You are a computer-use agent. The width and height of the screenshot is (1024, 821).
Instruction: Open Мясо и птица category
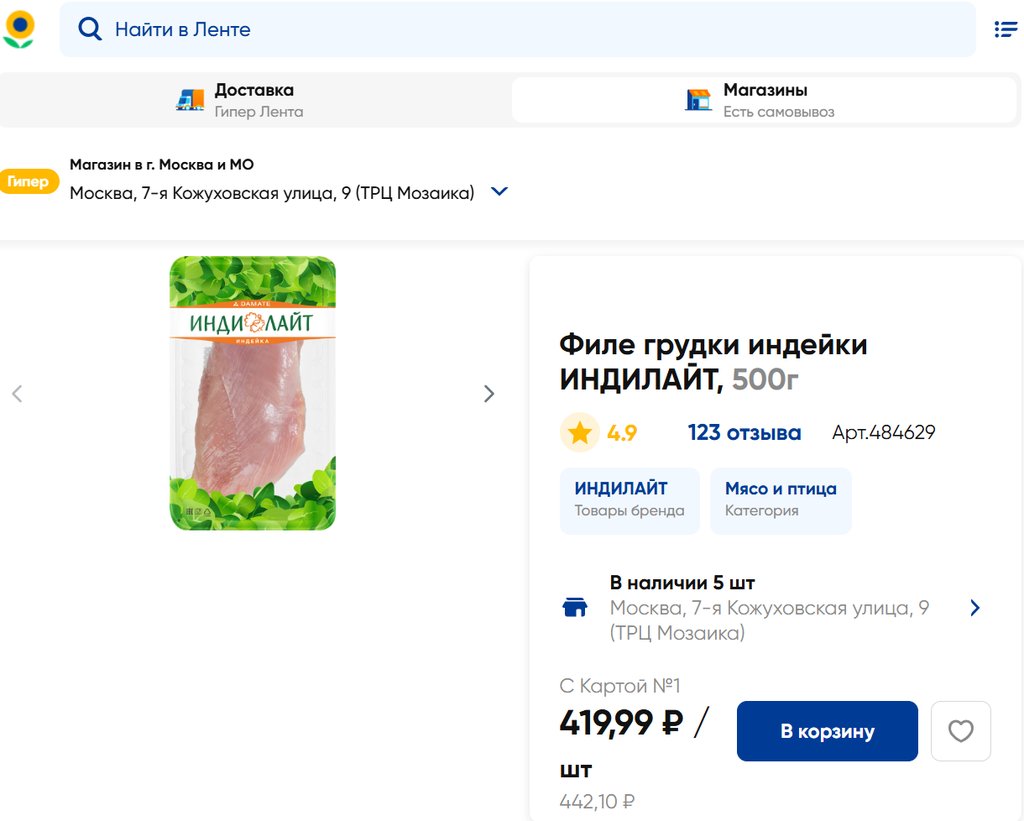tap(780, 499)
